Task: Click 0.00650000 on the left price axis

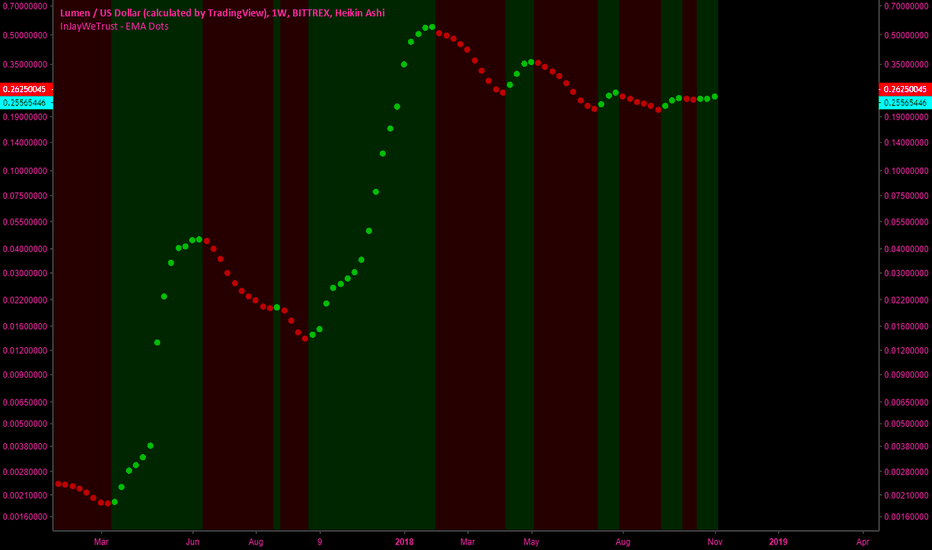Action: click(25, 403)
